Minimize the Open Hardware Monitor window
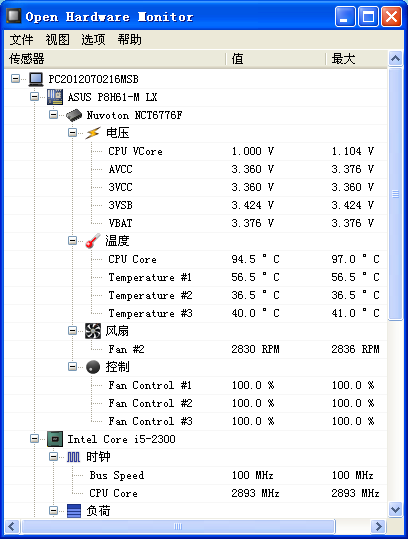The height and width of the screenshot is (539, 408). (x=345, y=16)
